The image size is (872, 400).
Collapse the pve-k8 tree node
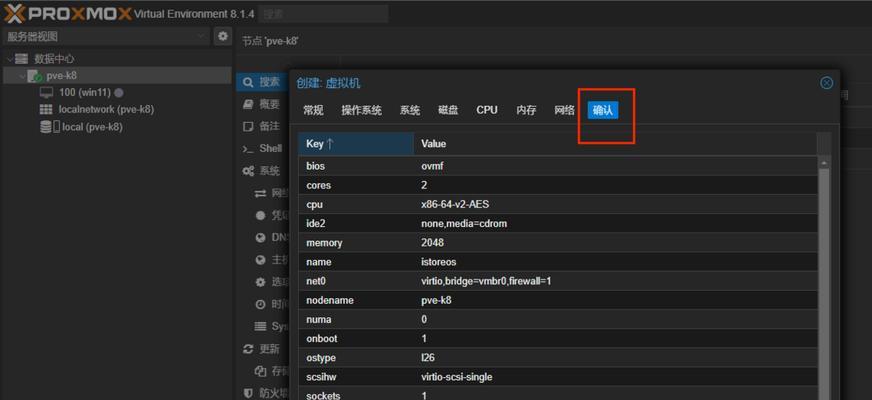(22, 76)
